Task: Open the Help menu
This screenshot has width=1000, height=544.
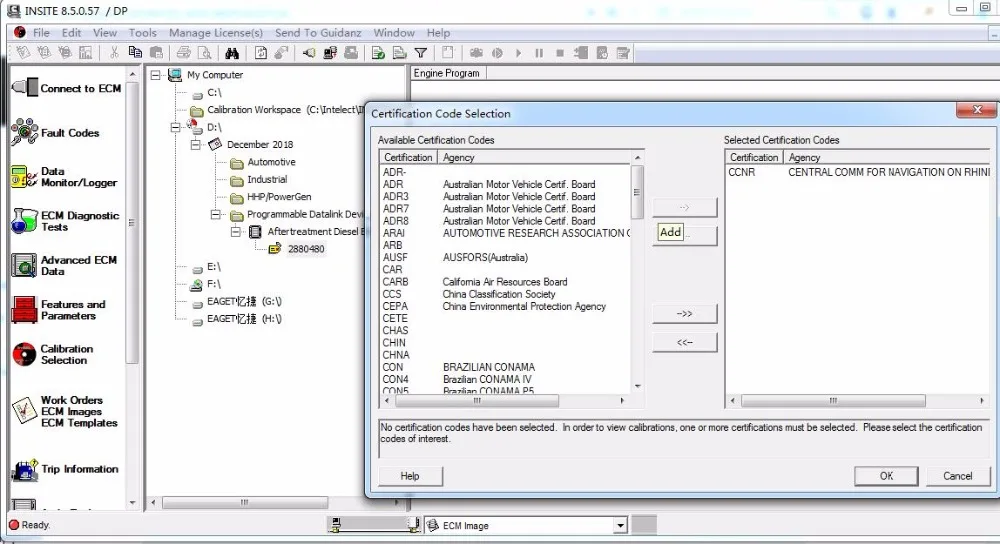Action: tap(438, 33)
